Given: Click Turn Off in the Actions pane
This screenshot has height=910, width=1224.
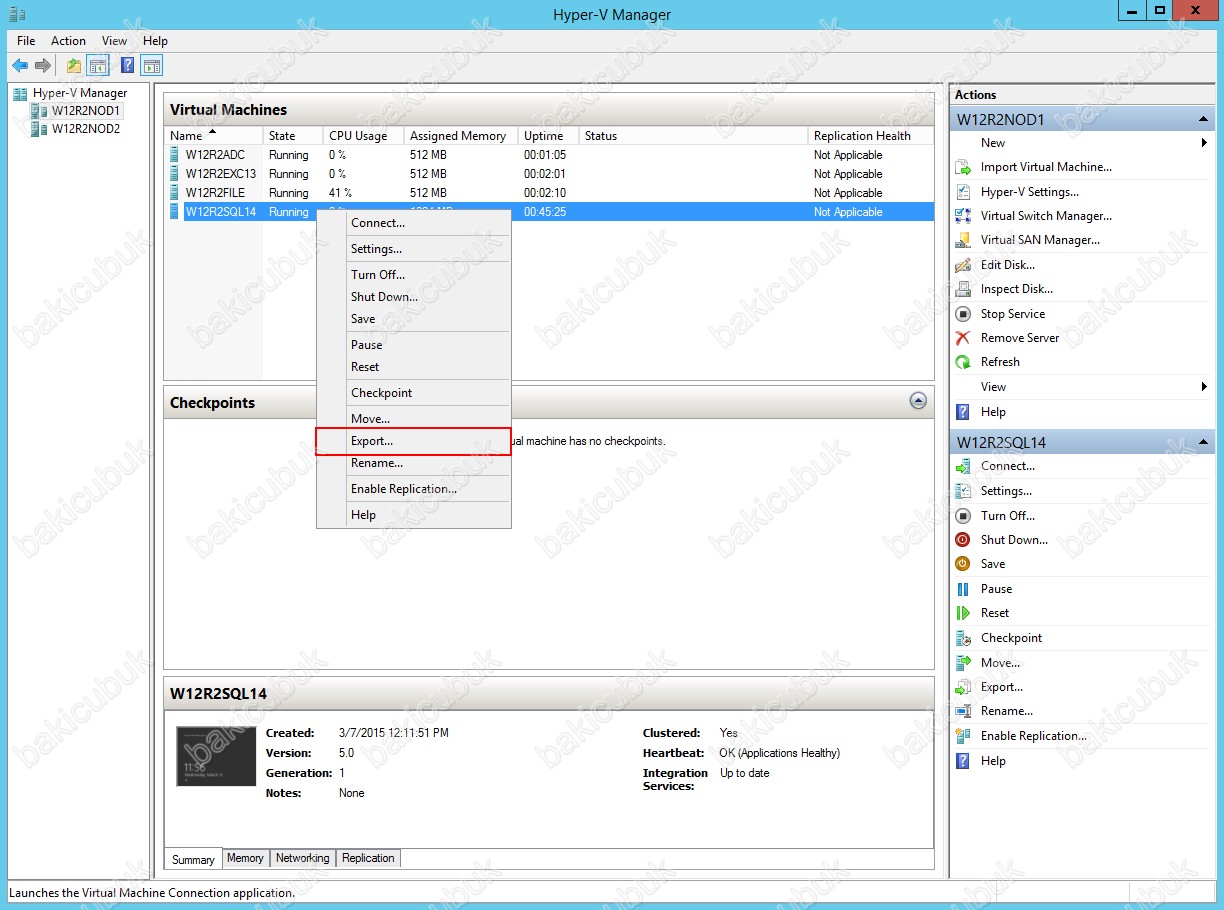Looking at the screenshot, I should click(x=1008, y=516).
